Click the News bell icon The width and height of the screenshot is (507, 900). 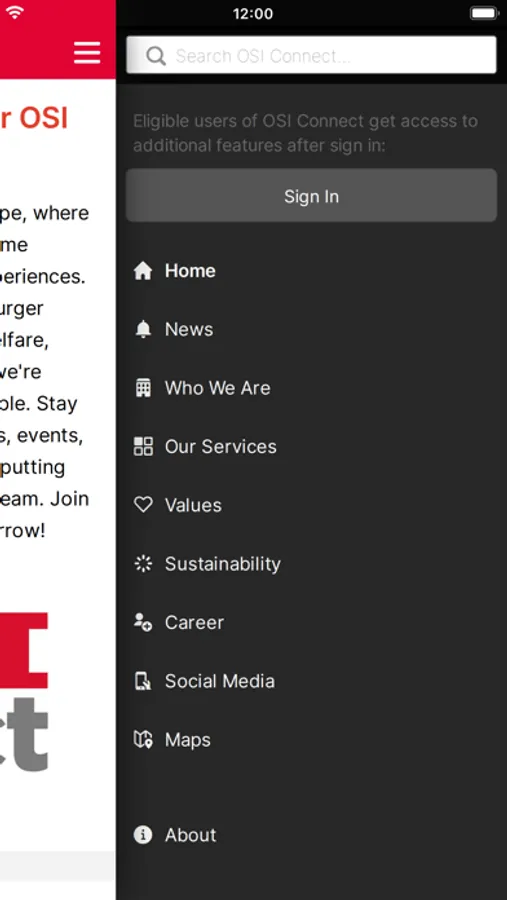pyautogui.click(x=143, y=329)
